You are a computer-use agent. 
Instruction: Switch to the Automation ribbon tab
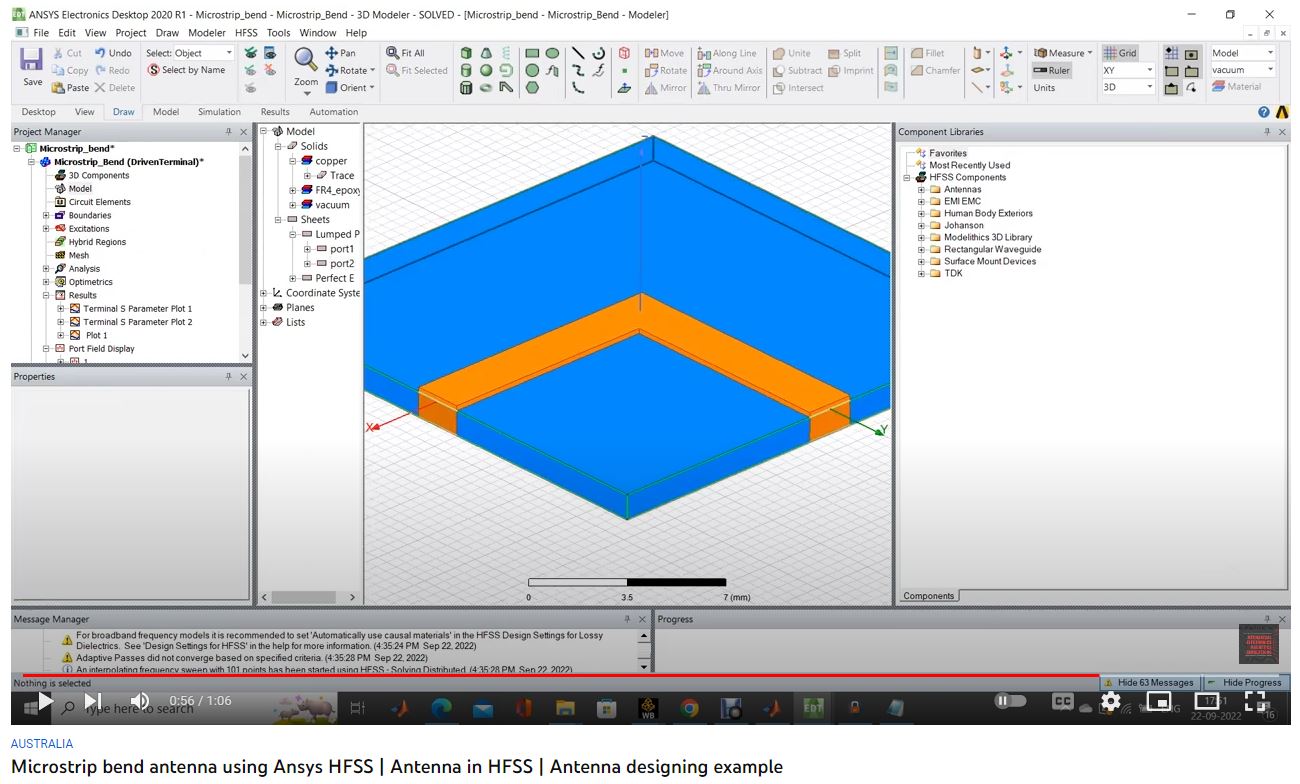(334, 112)
